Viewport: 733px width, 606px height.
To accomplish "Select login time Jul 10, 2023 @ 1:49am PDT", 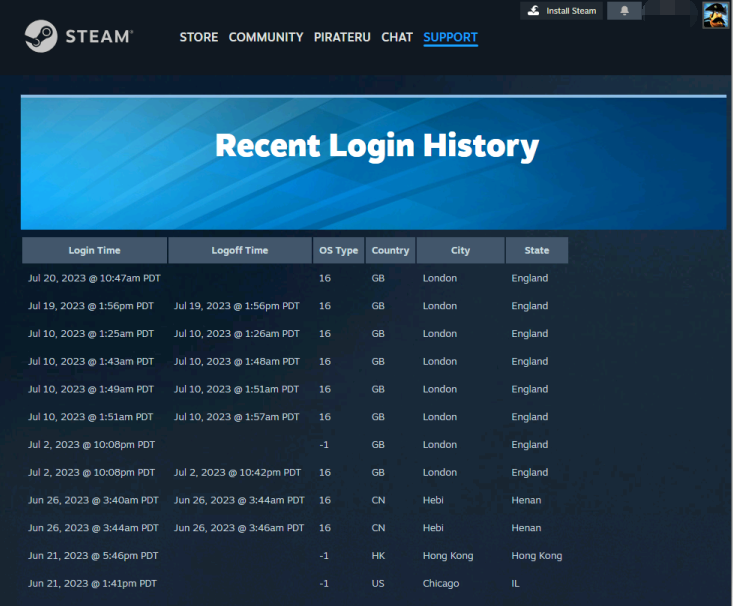I will click(91, 389).
